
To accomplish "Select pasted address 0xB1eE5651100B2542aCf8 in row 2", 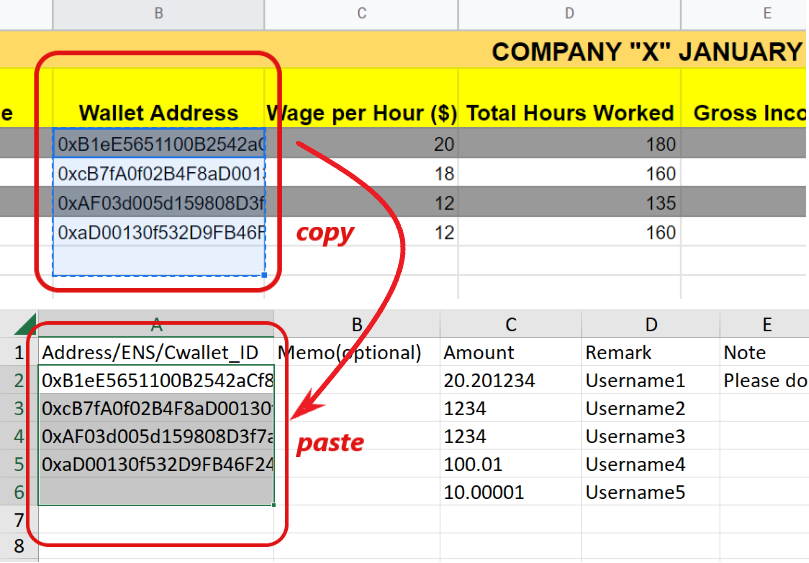I will pyautogui.click(x=156, y=380).
